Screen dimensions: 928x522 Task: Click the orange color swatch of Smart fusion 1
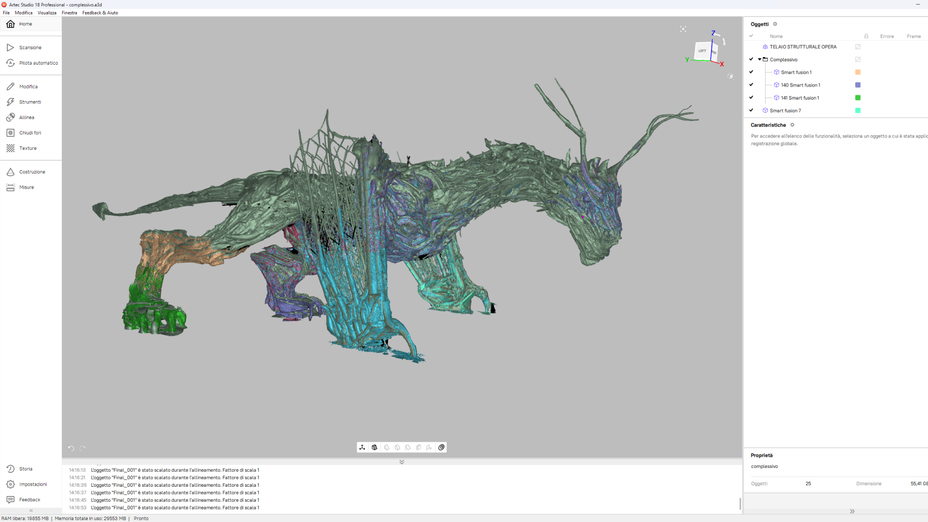(858, 72)
